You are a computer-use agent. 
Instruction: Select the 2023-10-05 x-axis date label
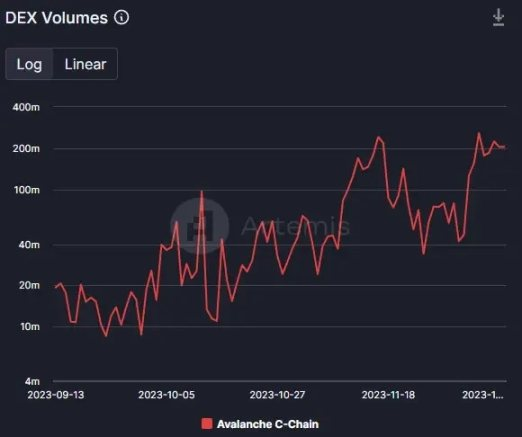[166, 395]
